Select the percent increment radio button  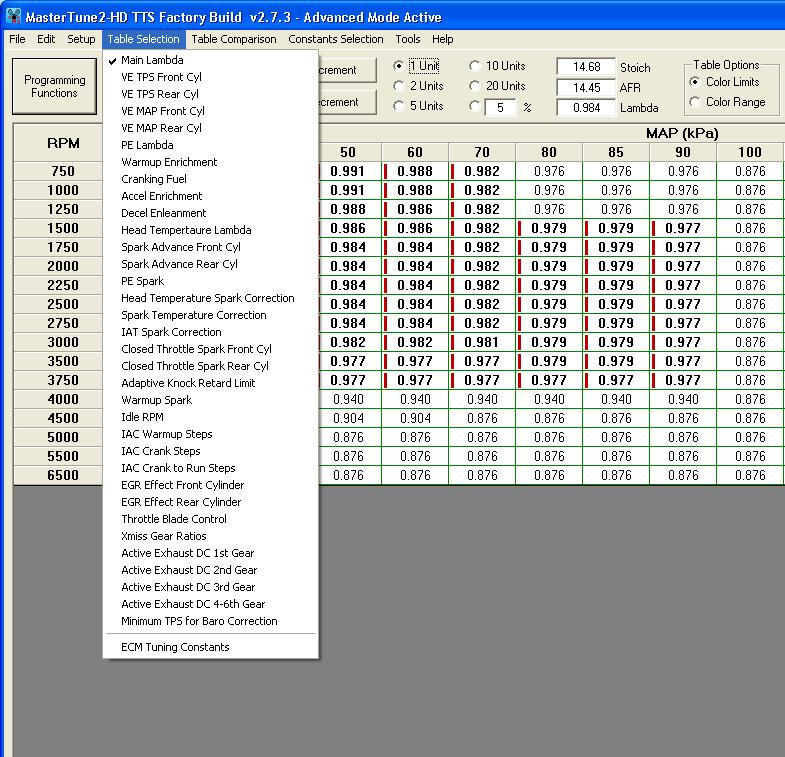(475, 106)
